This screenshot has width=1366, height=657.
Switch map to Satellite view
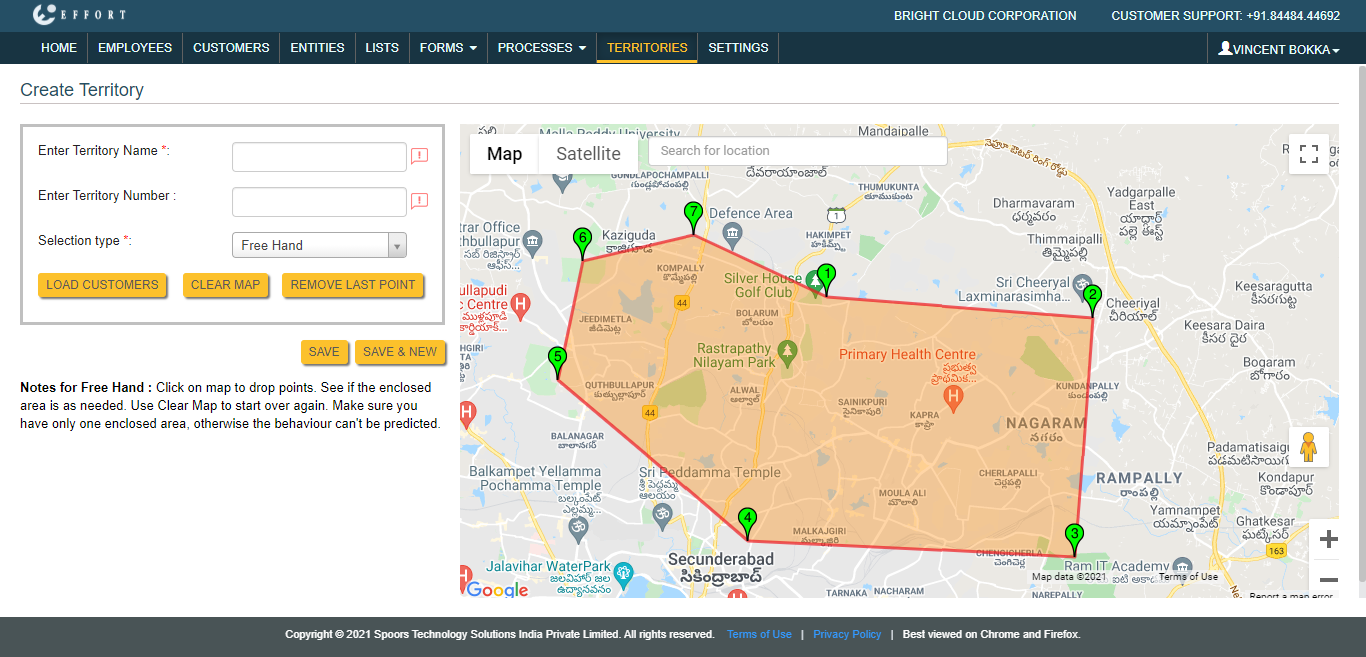[x=588, y=154]
